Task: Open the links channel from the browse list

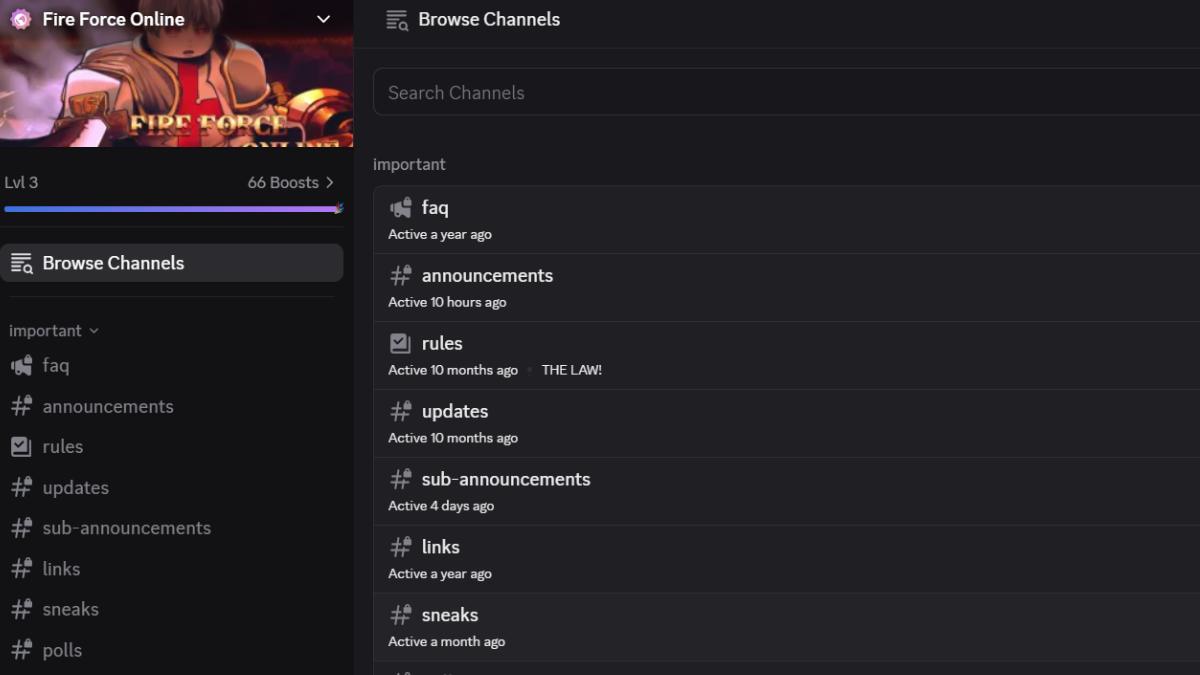Action: 440,546
